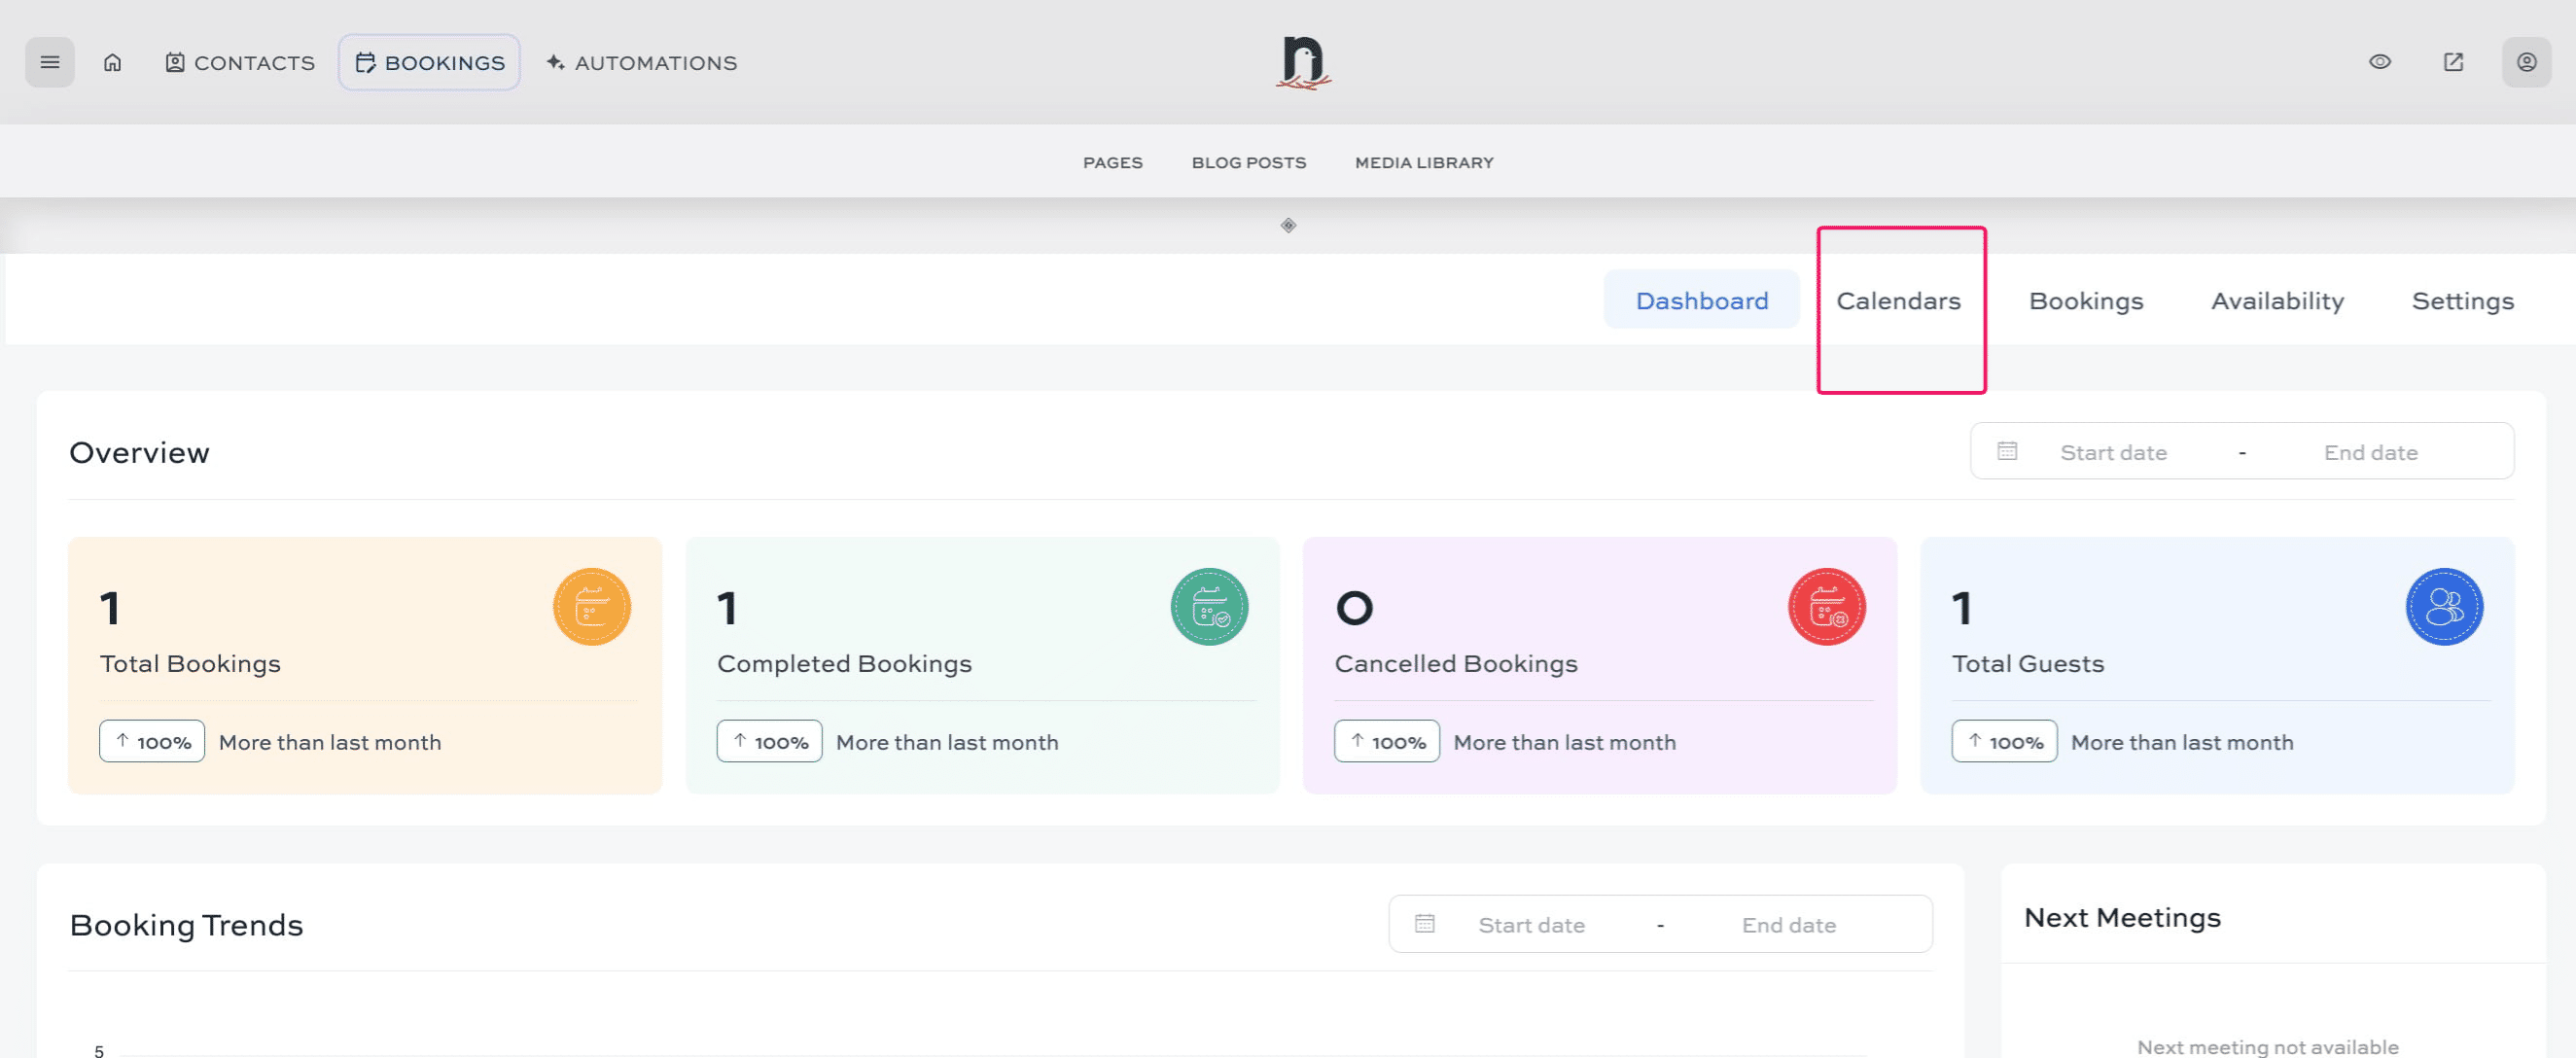
Task: Open the Overview Start date picker
Action: 2112,452
